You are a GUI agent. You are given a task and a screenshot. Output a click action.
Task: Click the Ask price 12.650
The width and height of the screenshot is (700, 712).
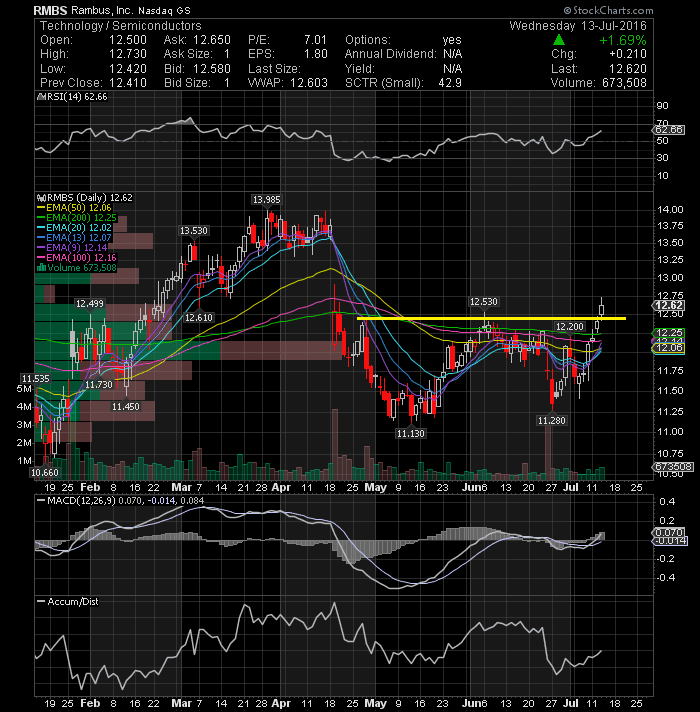(212, 40)
